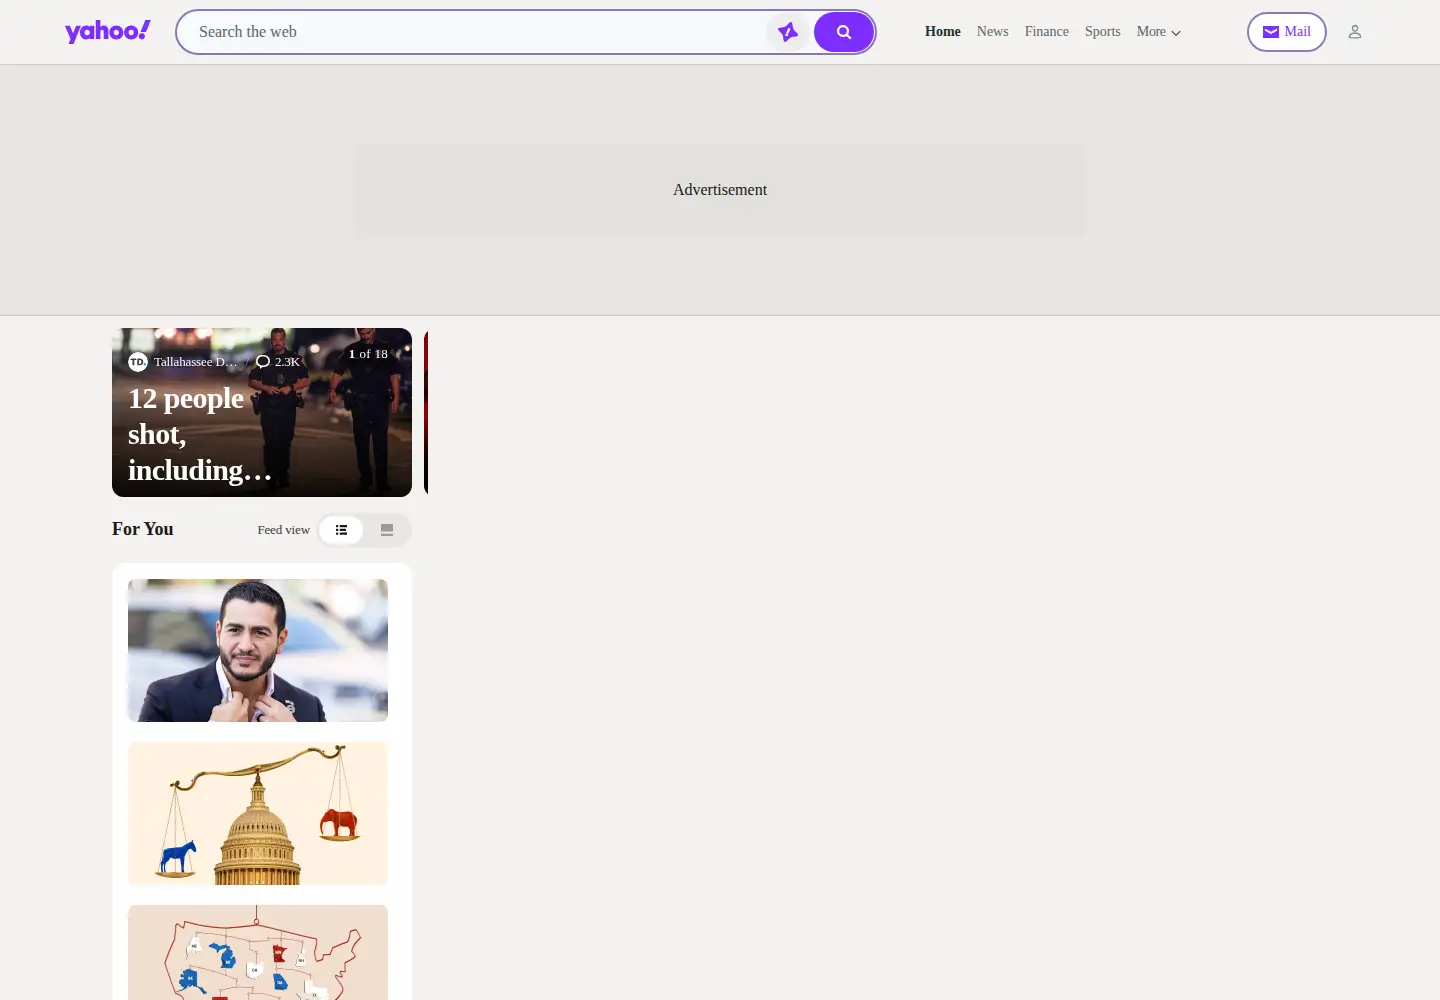This screenshot has width=1440, height=1000.
Task: Open Yahoo Mail
Action: [x=1287, y=32]
